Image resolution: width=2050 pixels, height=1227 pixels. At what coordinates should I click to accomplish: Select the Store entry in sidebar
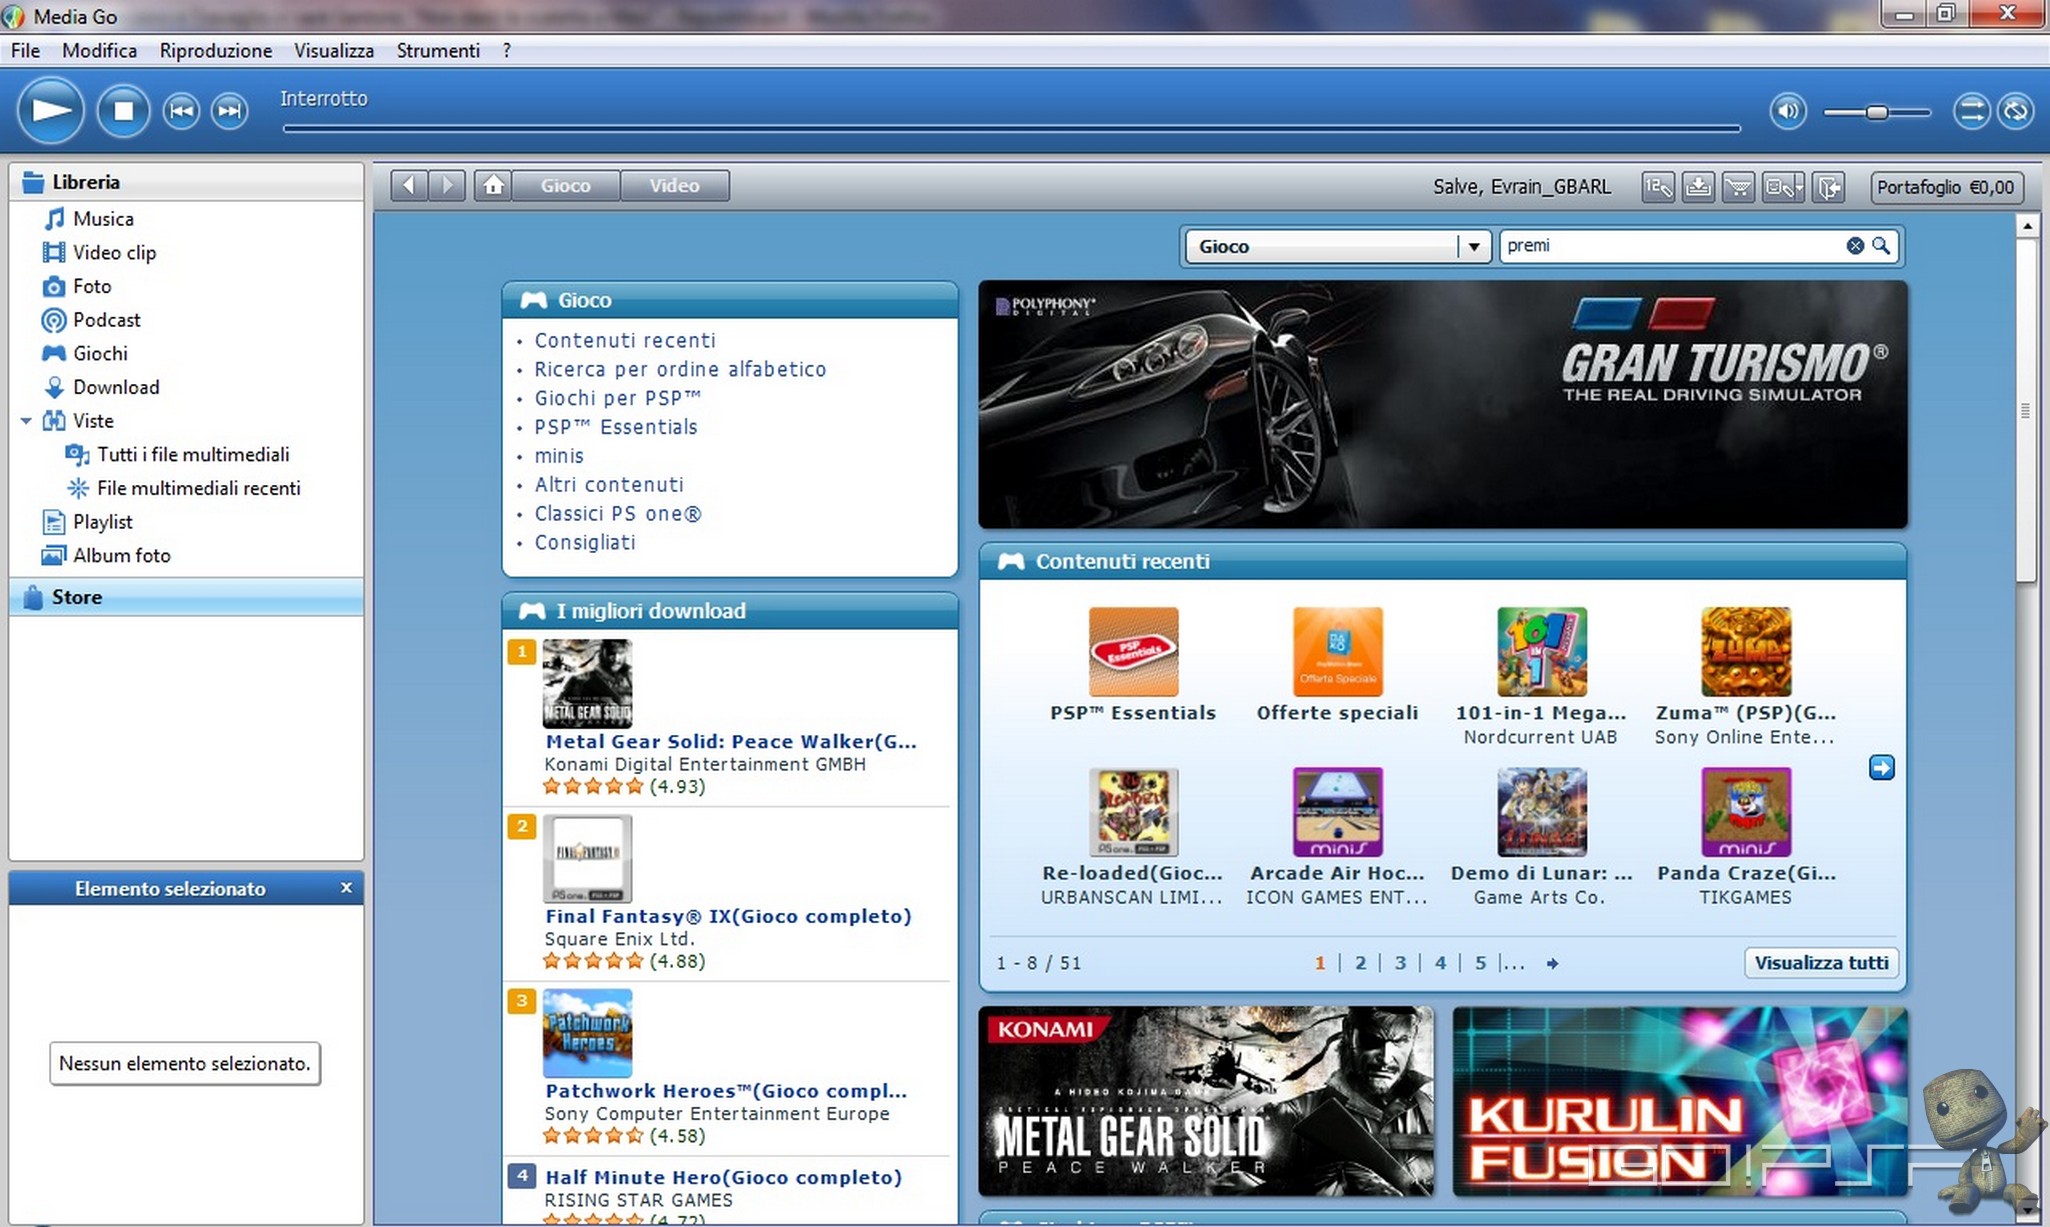point(186,597)
